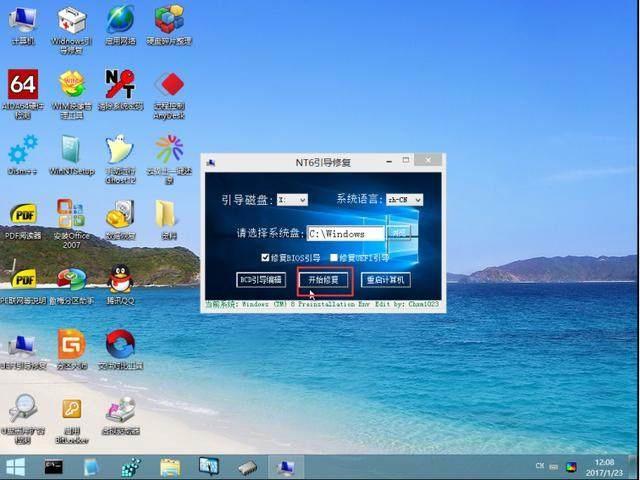Launch AIDA64 hardware detection icon
The height and width of the screenshot is (480, 640).
pos(23,94)
